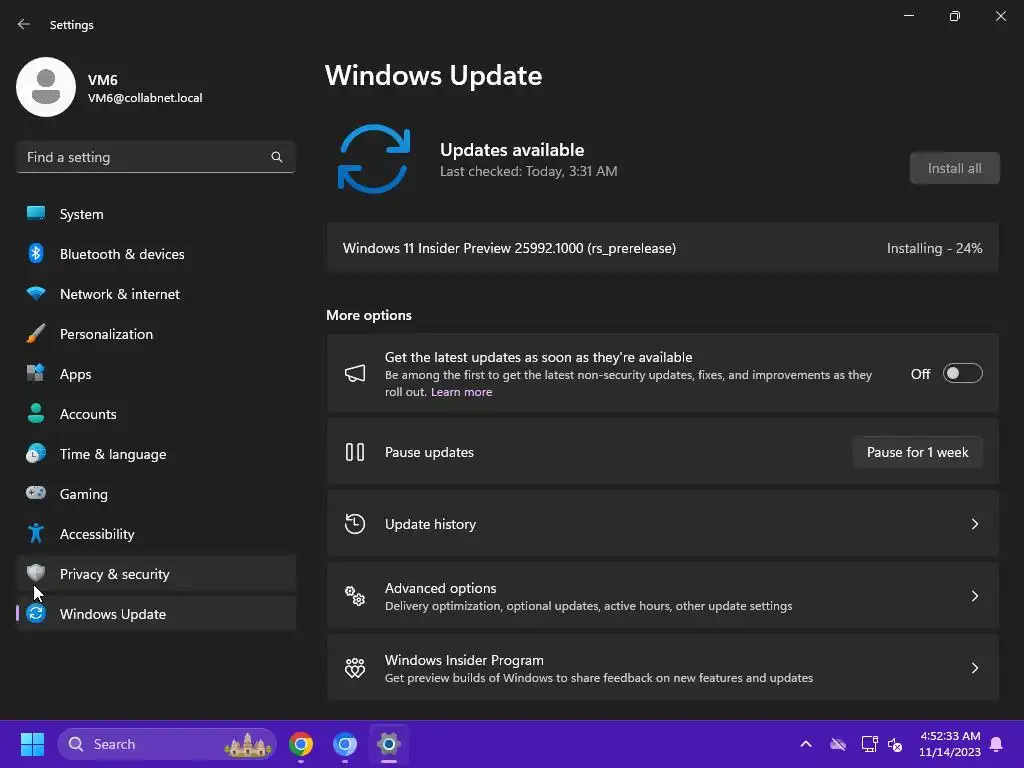Click the Install all button
1024x768 pixels.
954,168
